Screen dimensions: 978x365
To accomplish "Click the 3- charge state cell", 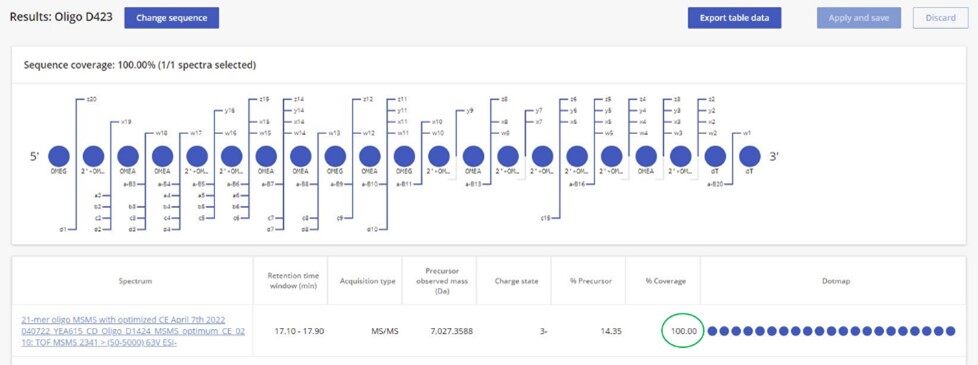I will point(544,331).
